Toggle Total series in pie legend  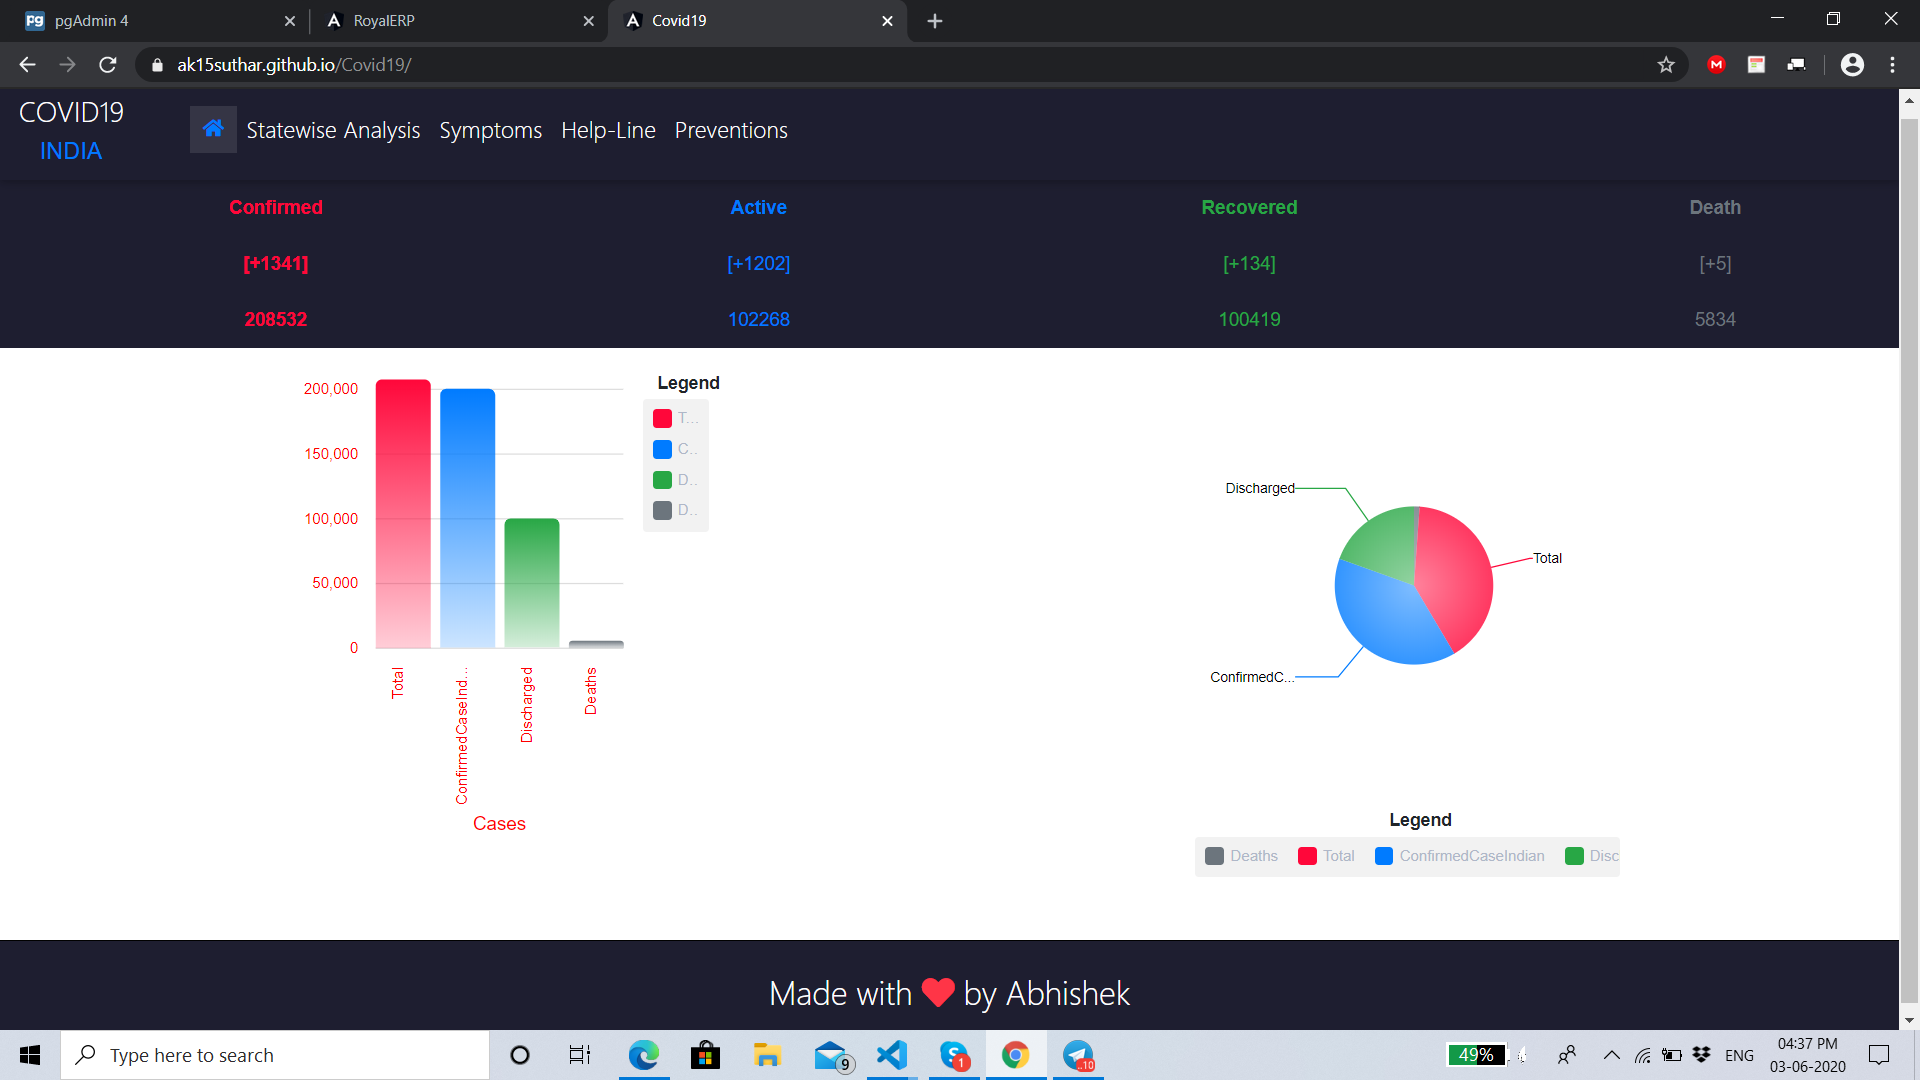click(x=1326, y=856)
